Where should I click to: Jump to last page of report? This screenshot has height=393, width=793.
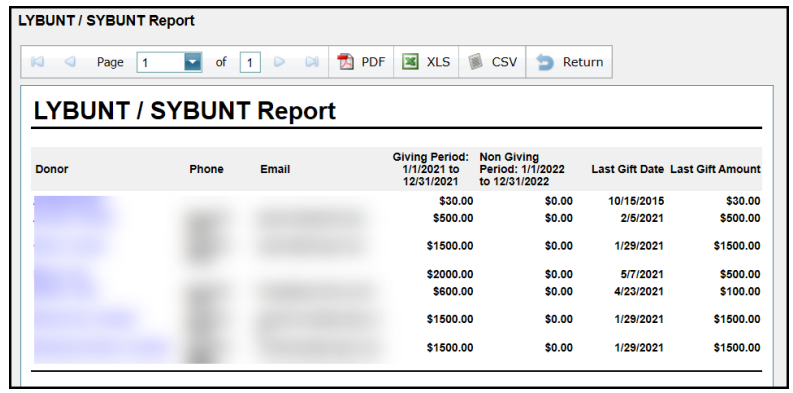pos(312,62)
